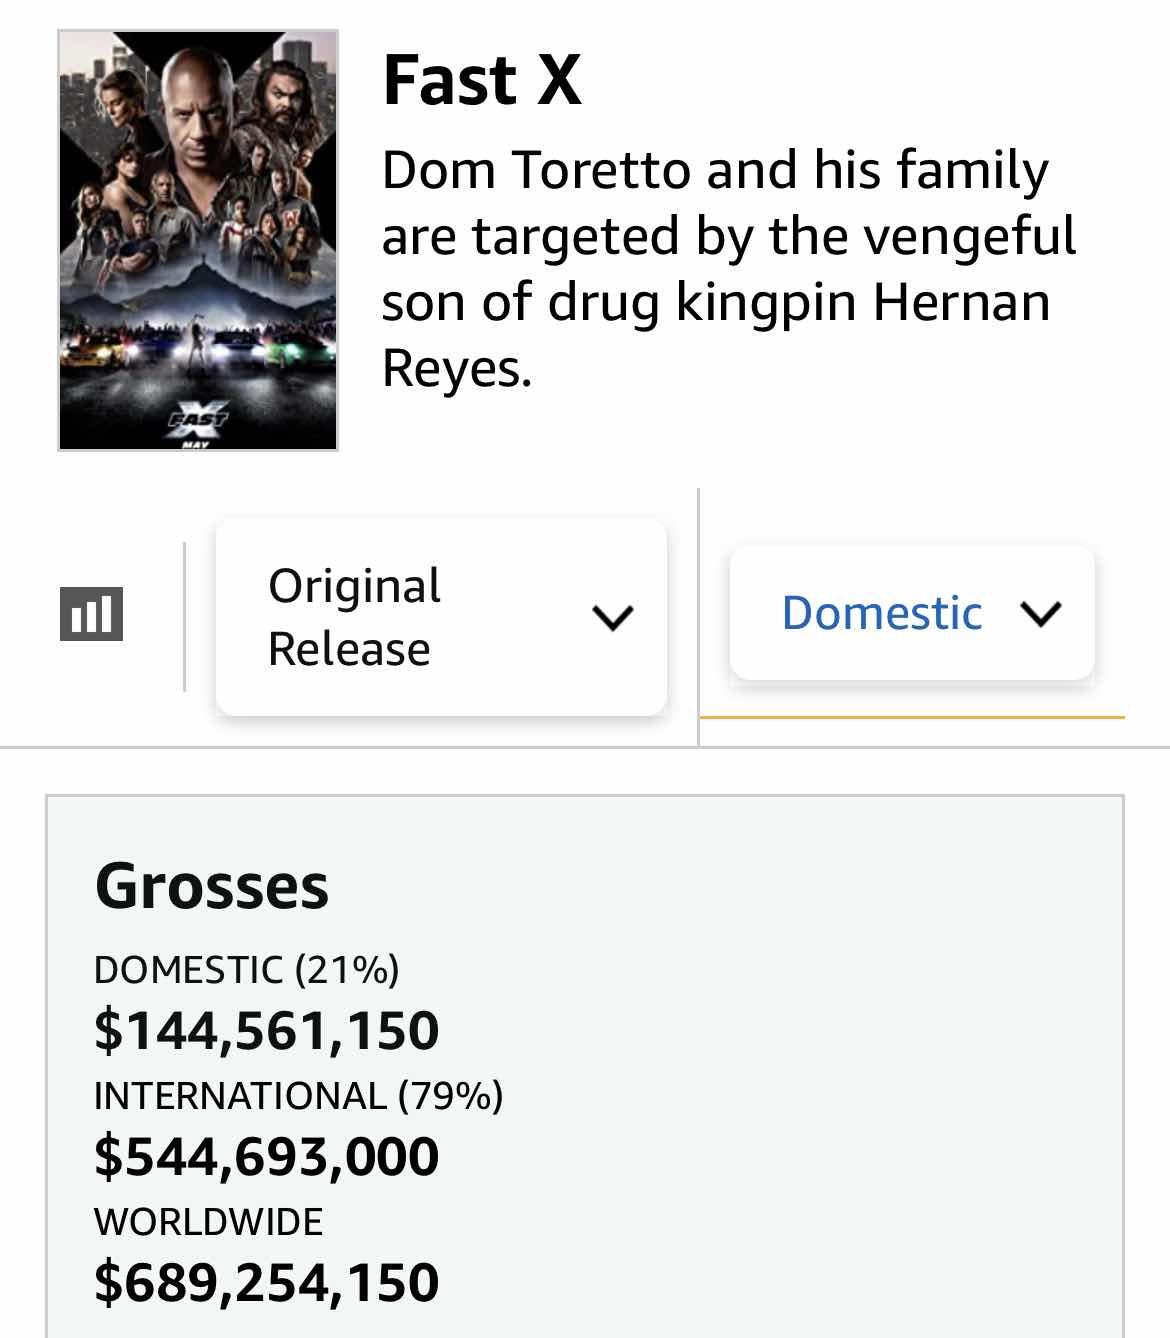Click the chevron arrow beside Original Release
Image resolution: width=1170 pixels, height=1338 pixels.
click(612, 617)
